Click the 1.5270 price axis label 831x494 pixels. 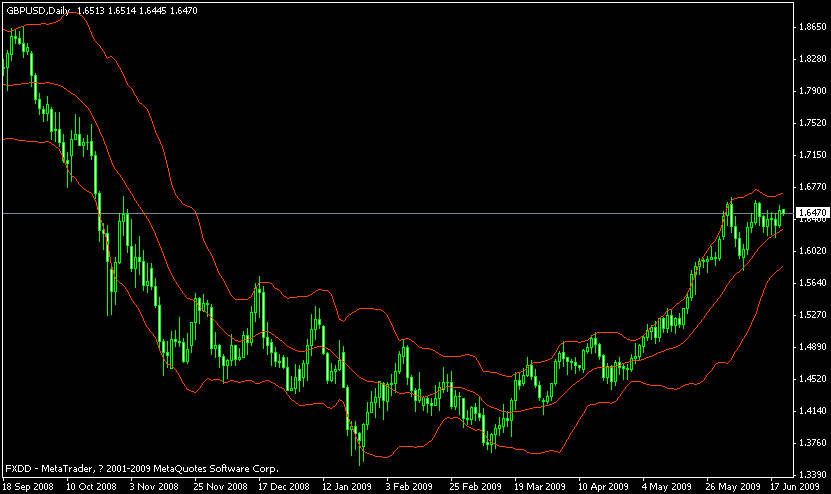pos(812,315)
